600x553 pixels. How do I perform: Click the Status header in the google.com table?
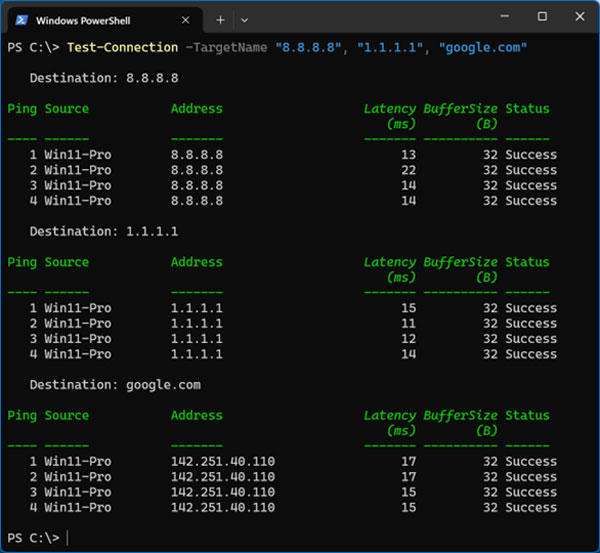[527, 416]
